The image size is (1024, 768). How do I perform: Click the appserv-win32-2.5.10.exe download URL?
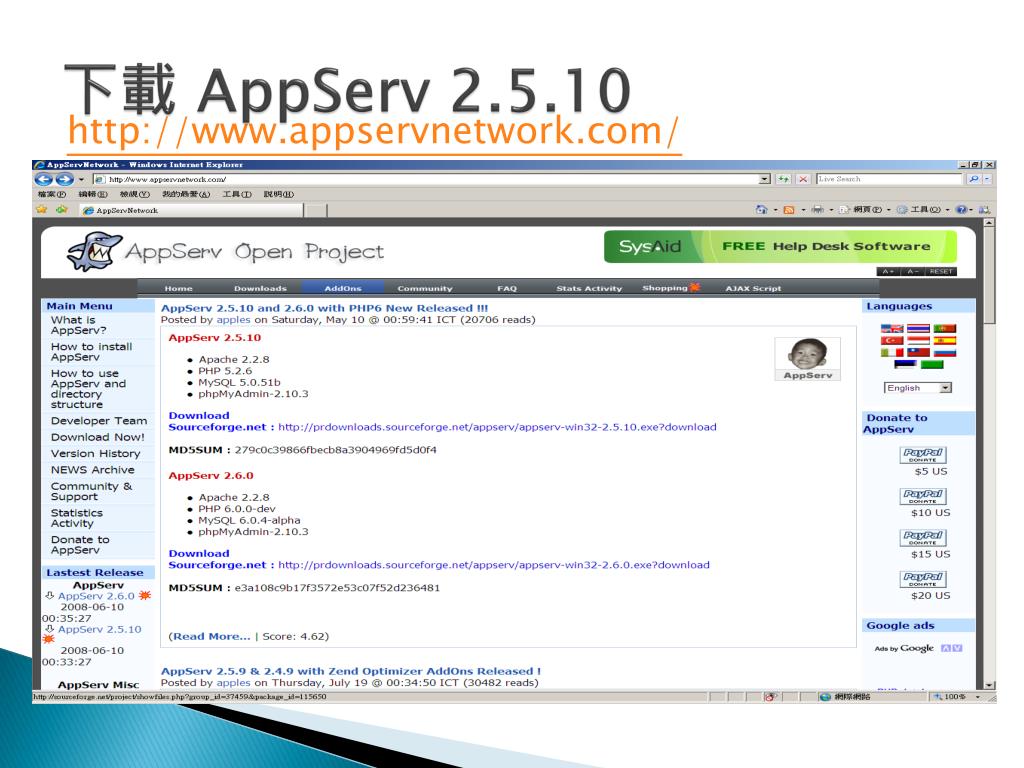[x=497, y=427]
